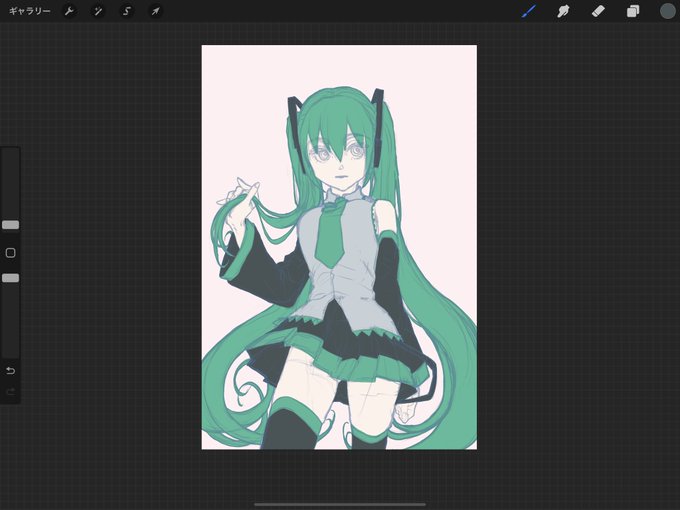The height and width of the screenshot is (510, 680).
Task: Select the Smudge tool
Action: point(563,11)
